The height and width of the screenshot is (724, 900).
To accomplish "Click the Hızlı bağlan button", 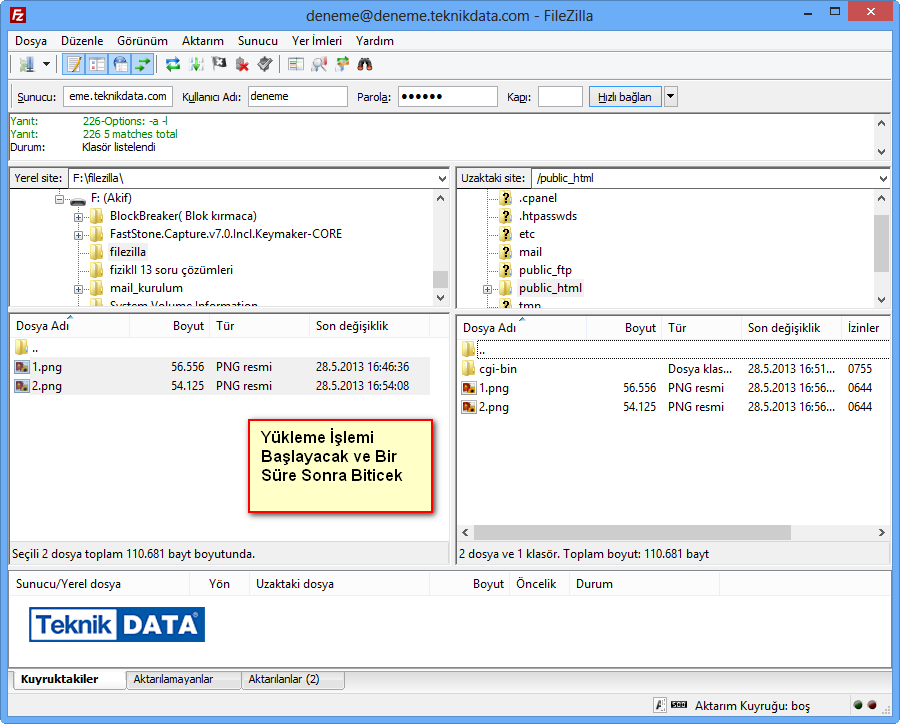I will pos(624,97).
